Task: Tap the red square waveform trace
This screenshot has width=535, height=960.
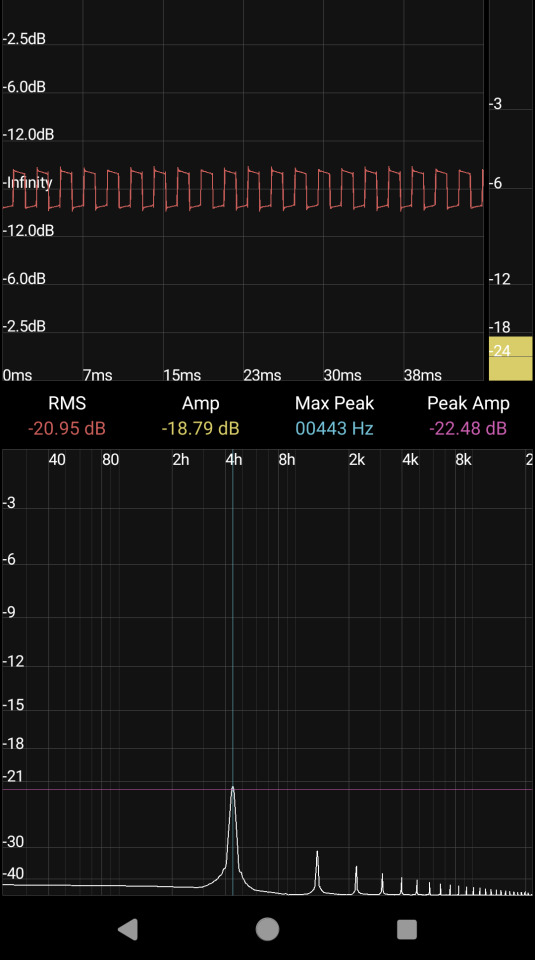Action: pyautogui.click(x=243, y=189)
